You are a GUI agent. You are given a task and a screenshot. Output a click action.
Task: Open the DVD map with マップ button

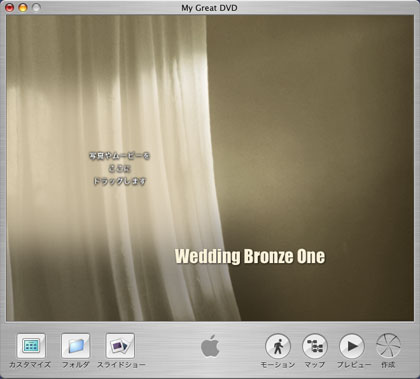(x=315, y=346)
